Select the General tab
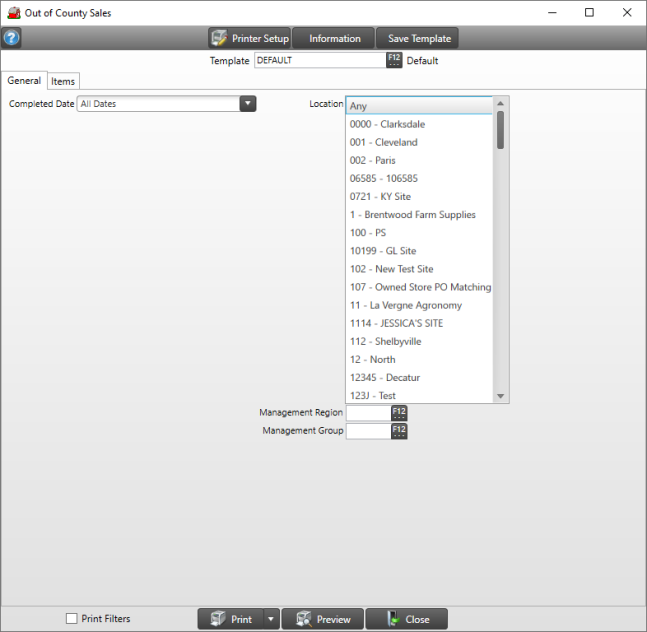 (24, 81)
